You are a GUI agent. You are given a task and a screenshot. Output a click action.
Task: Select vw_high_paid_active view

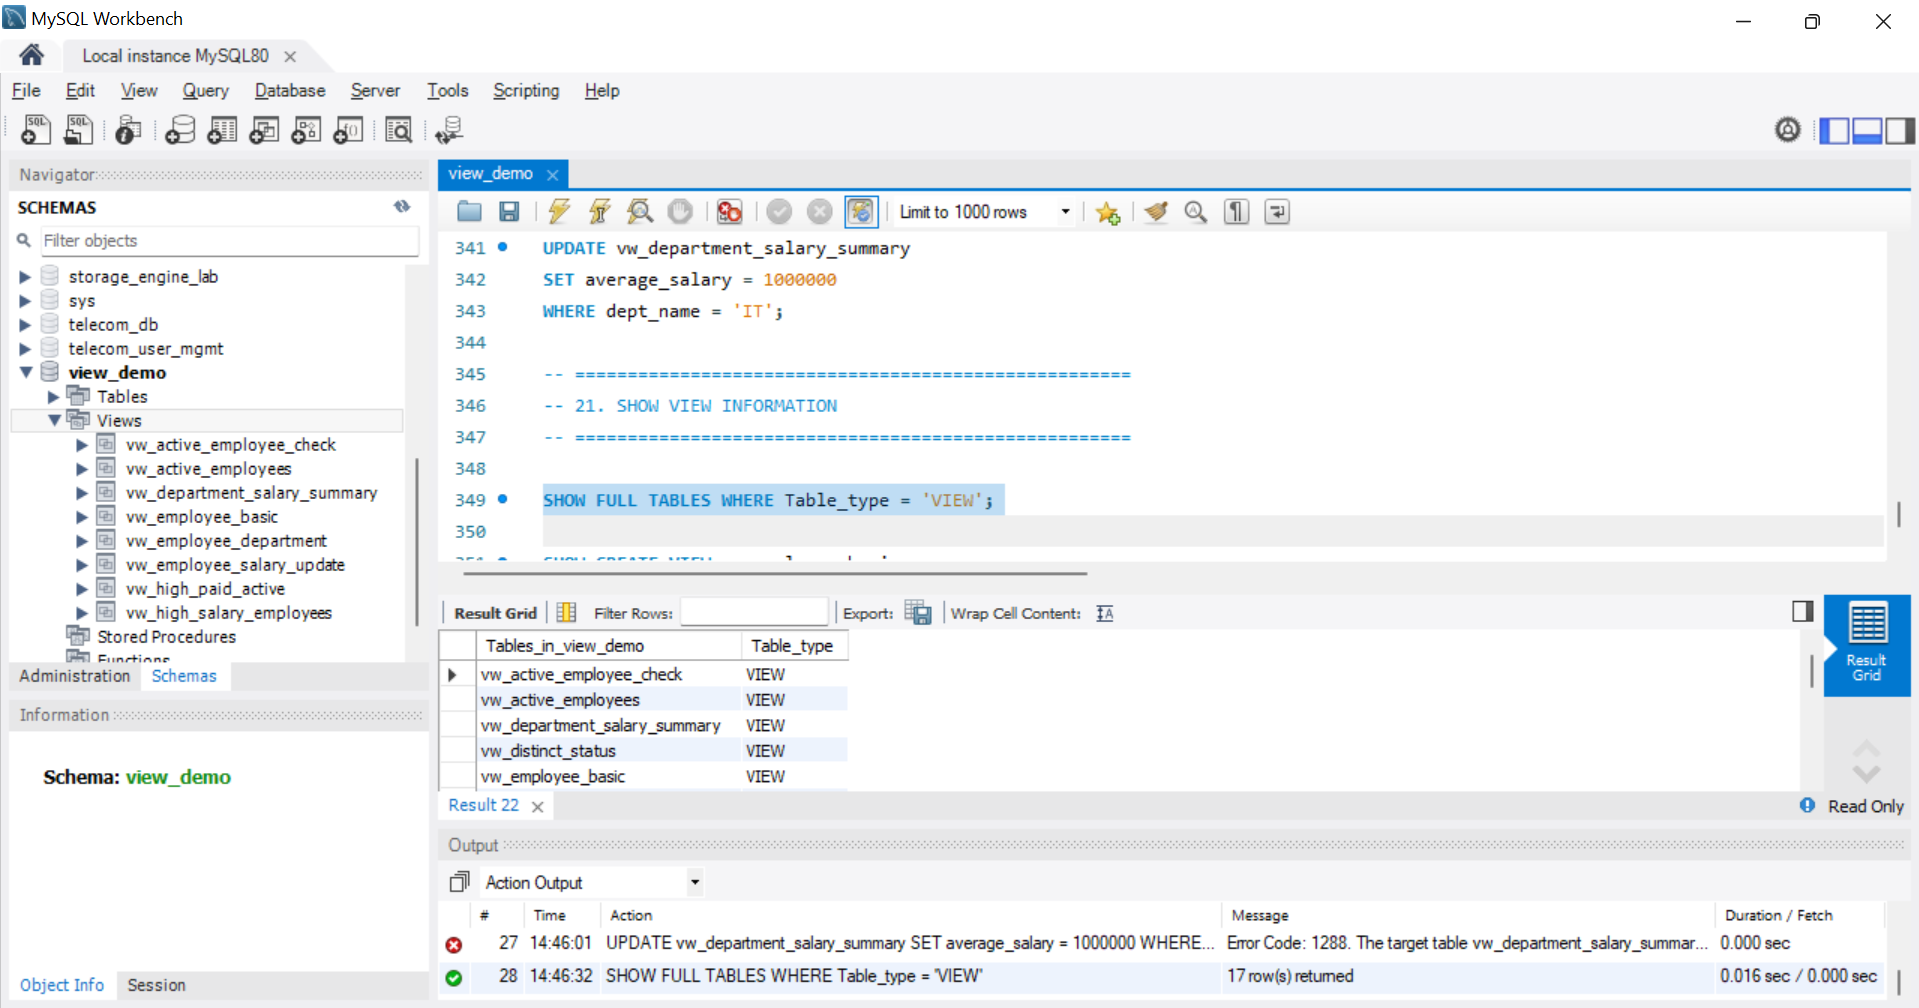(x=205, y=589)
